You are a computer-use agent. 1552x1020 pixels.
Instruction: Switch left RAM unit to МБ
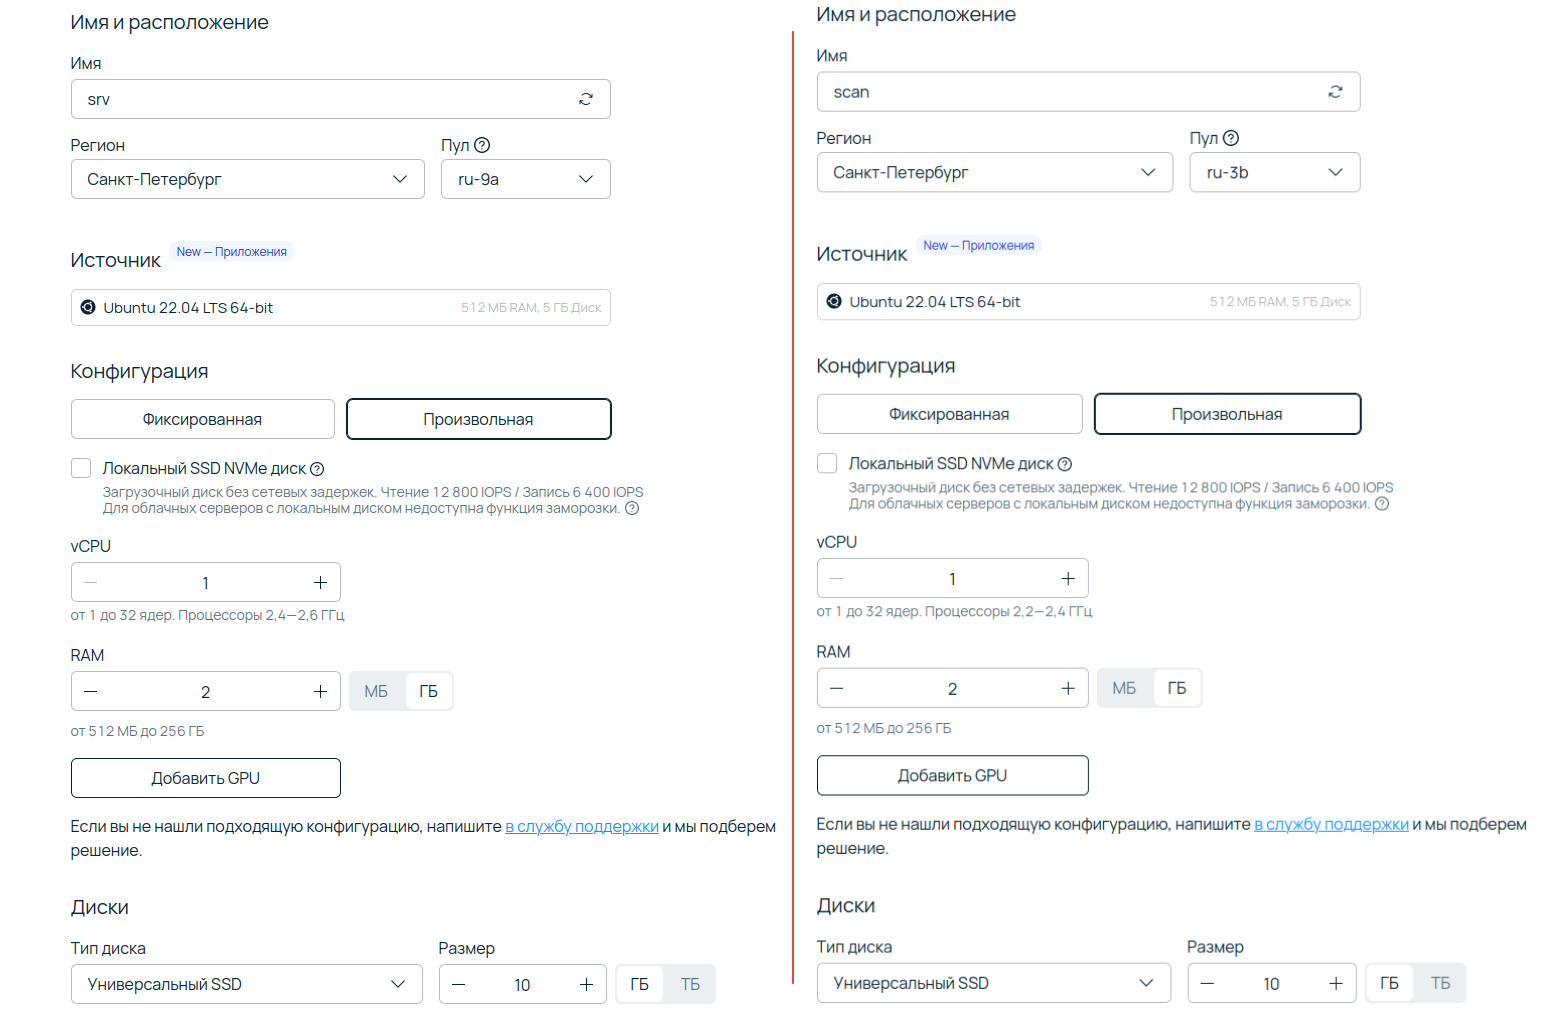(376, 692)
